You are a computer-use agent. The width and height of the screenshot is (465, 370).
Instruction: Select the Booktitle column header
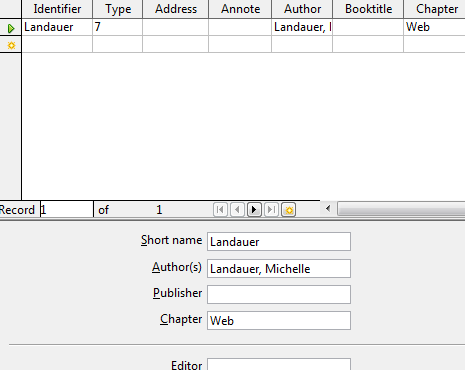[x=368, y=9]
